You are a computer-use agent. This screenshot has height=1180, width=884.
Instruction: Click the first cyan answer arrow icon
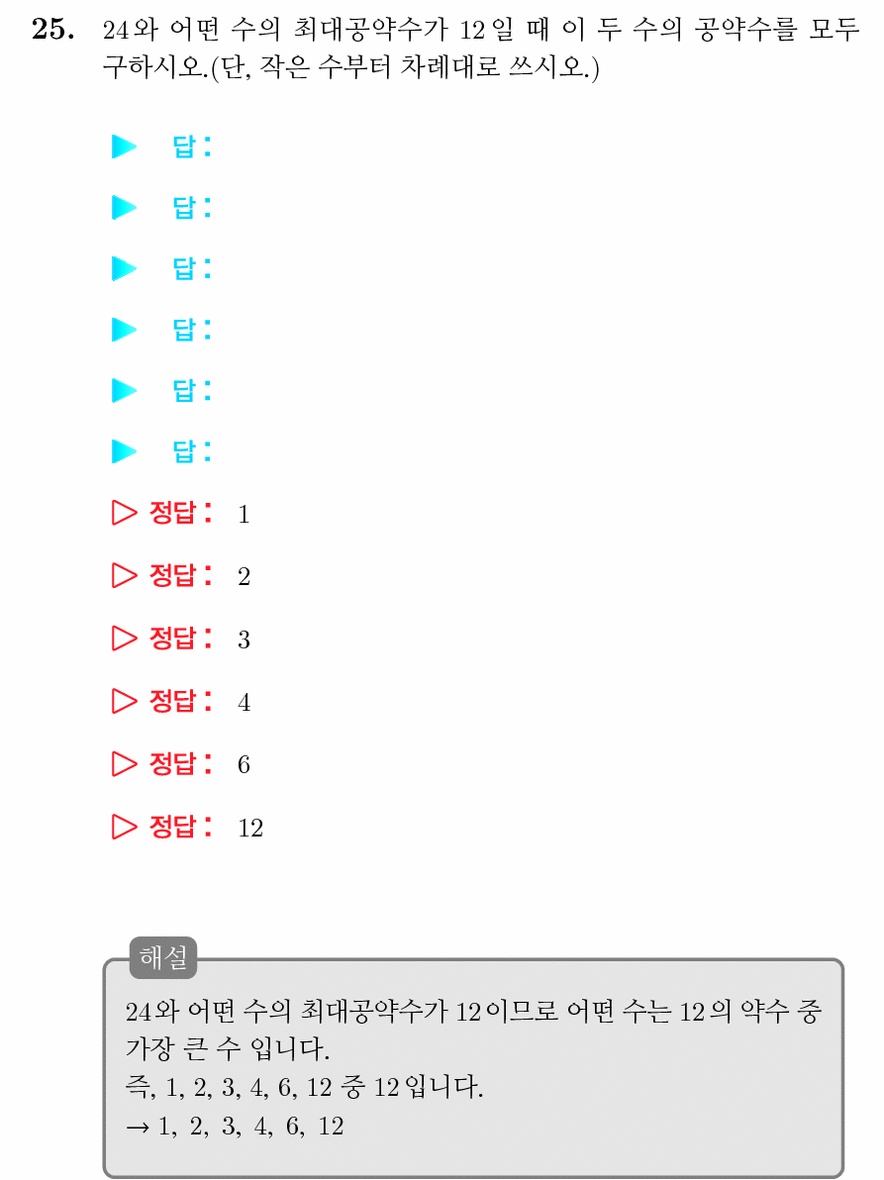click(124, 146)
